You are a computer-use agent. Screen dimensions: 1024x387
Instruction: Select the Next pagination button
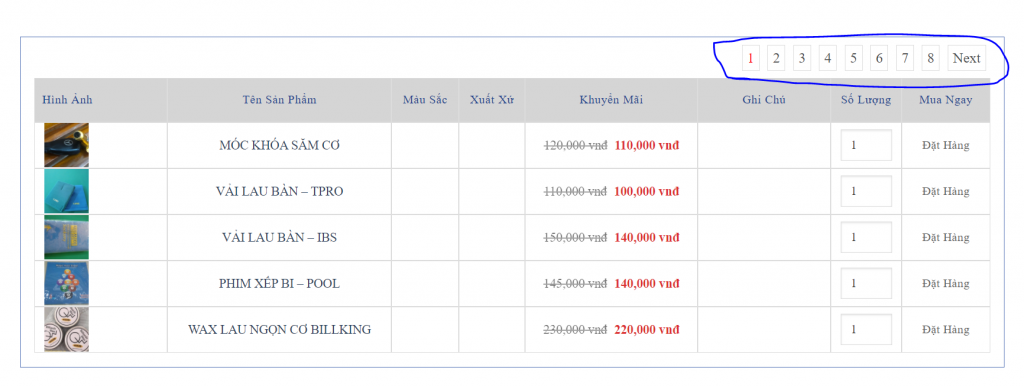pos(967,58)
